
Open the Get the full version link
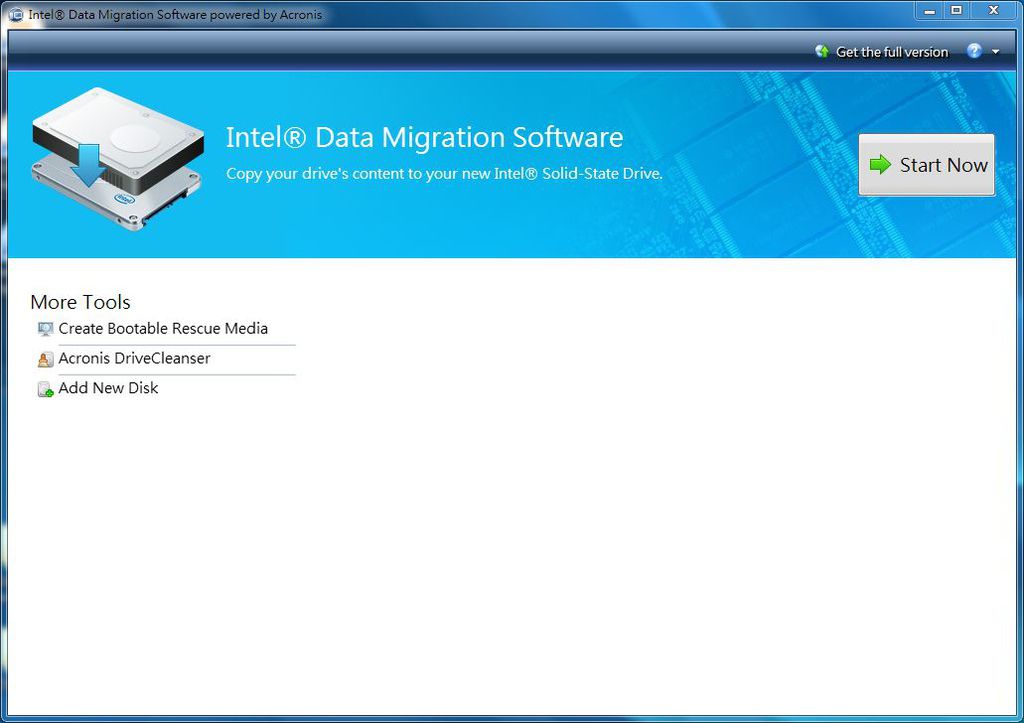point(891,52)
